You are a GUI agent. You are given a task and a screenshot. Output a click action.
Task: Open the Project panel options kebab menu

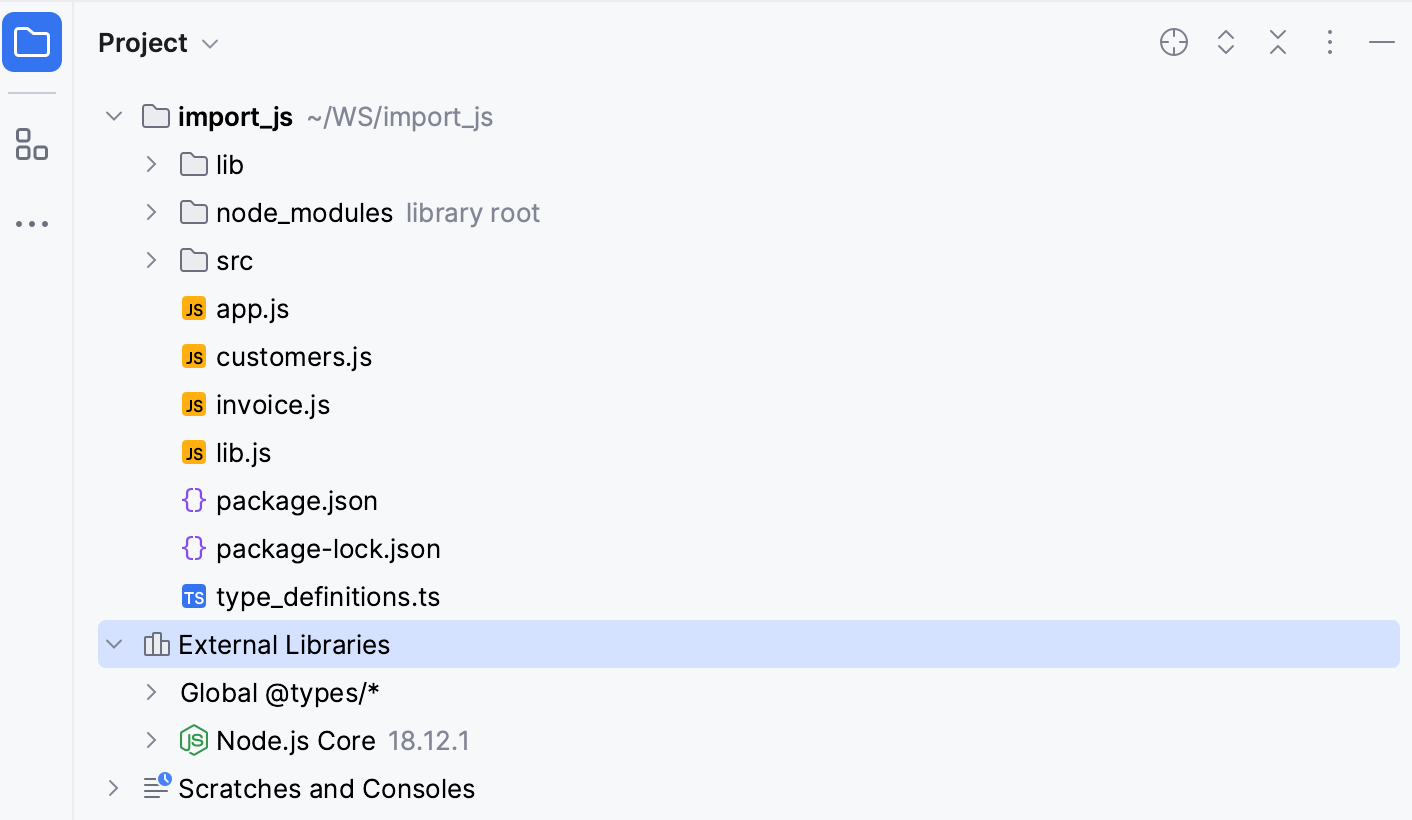click(x=1330, y=42)
